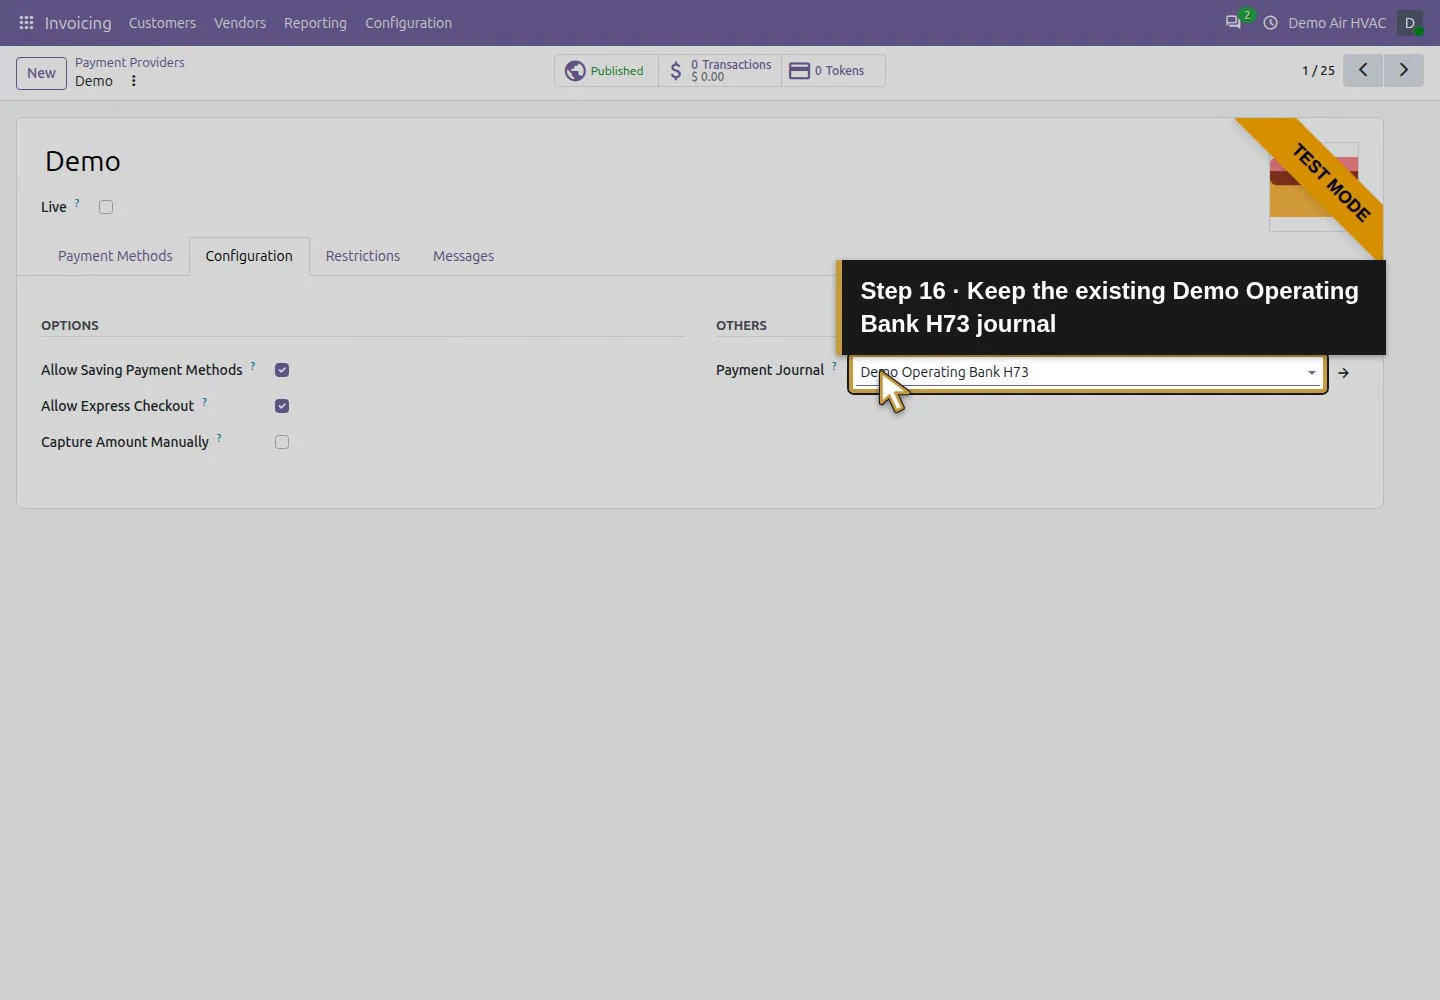Show help for Allow Saving Payment Methods

coord(253,366)
